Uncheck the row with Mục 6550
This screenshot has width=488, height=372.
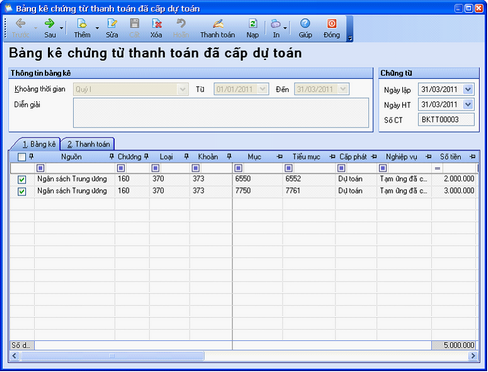22,180
